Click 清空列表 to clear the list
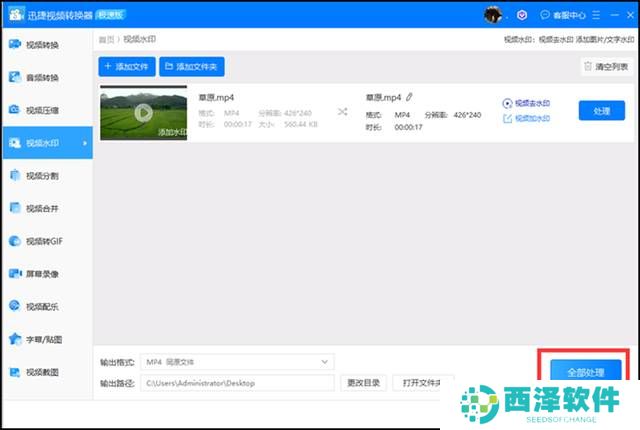640x430 pixels. [607, 66]
